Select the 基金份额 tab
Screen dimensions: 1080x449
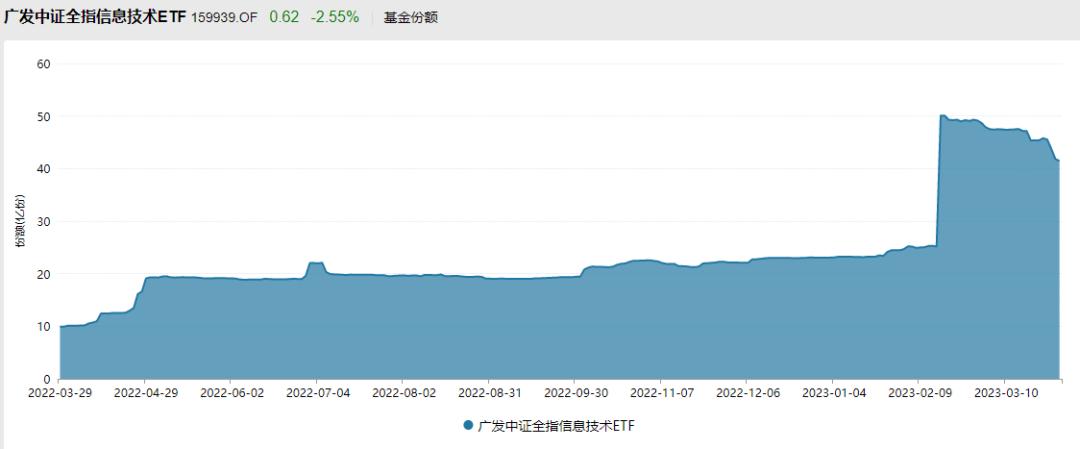[x=411, y=18]
